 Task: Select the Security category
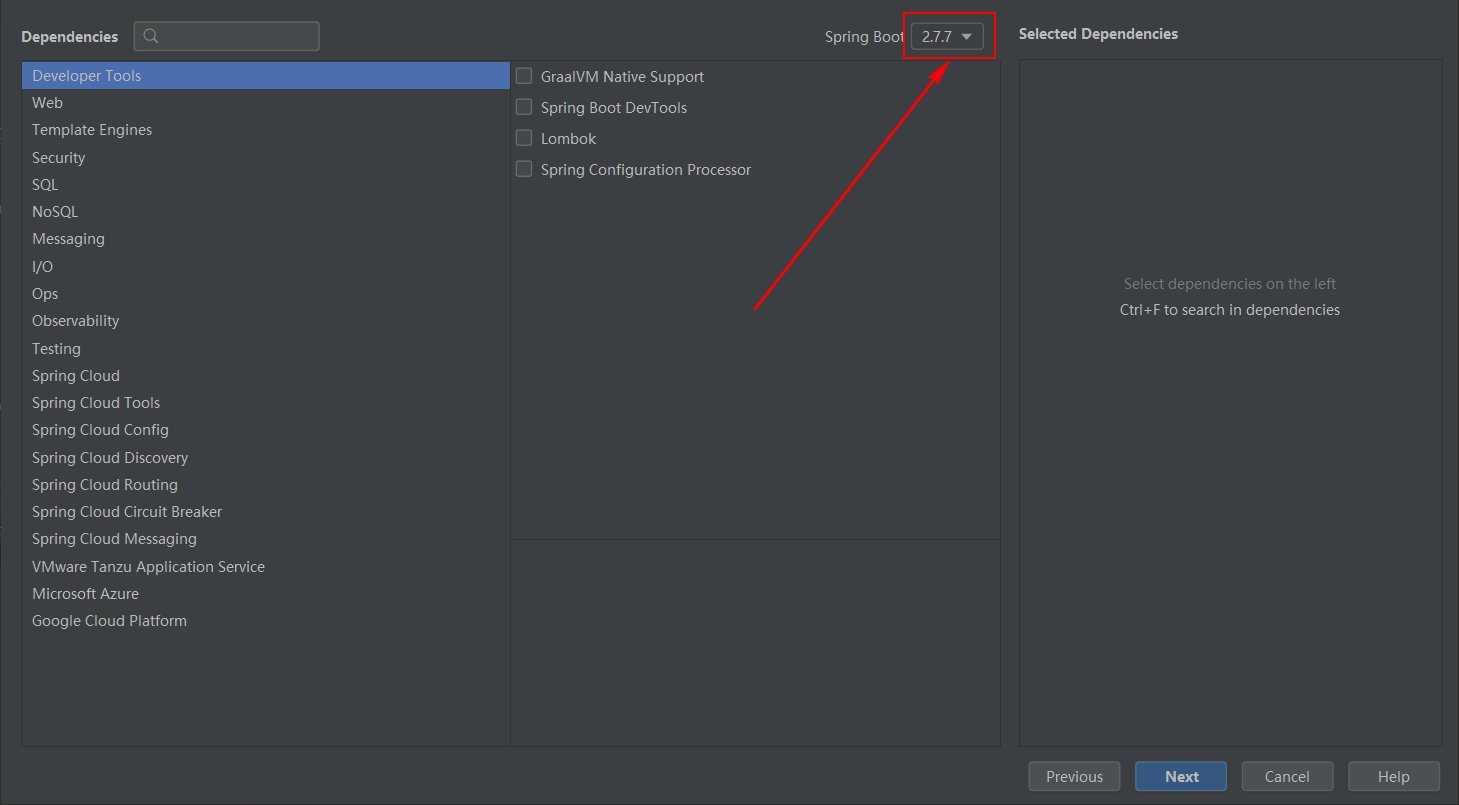pos(266,158)
